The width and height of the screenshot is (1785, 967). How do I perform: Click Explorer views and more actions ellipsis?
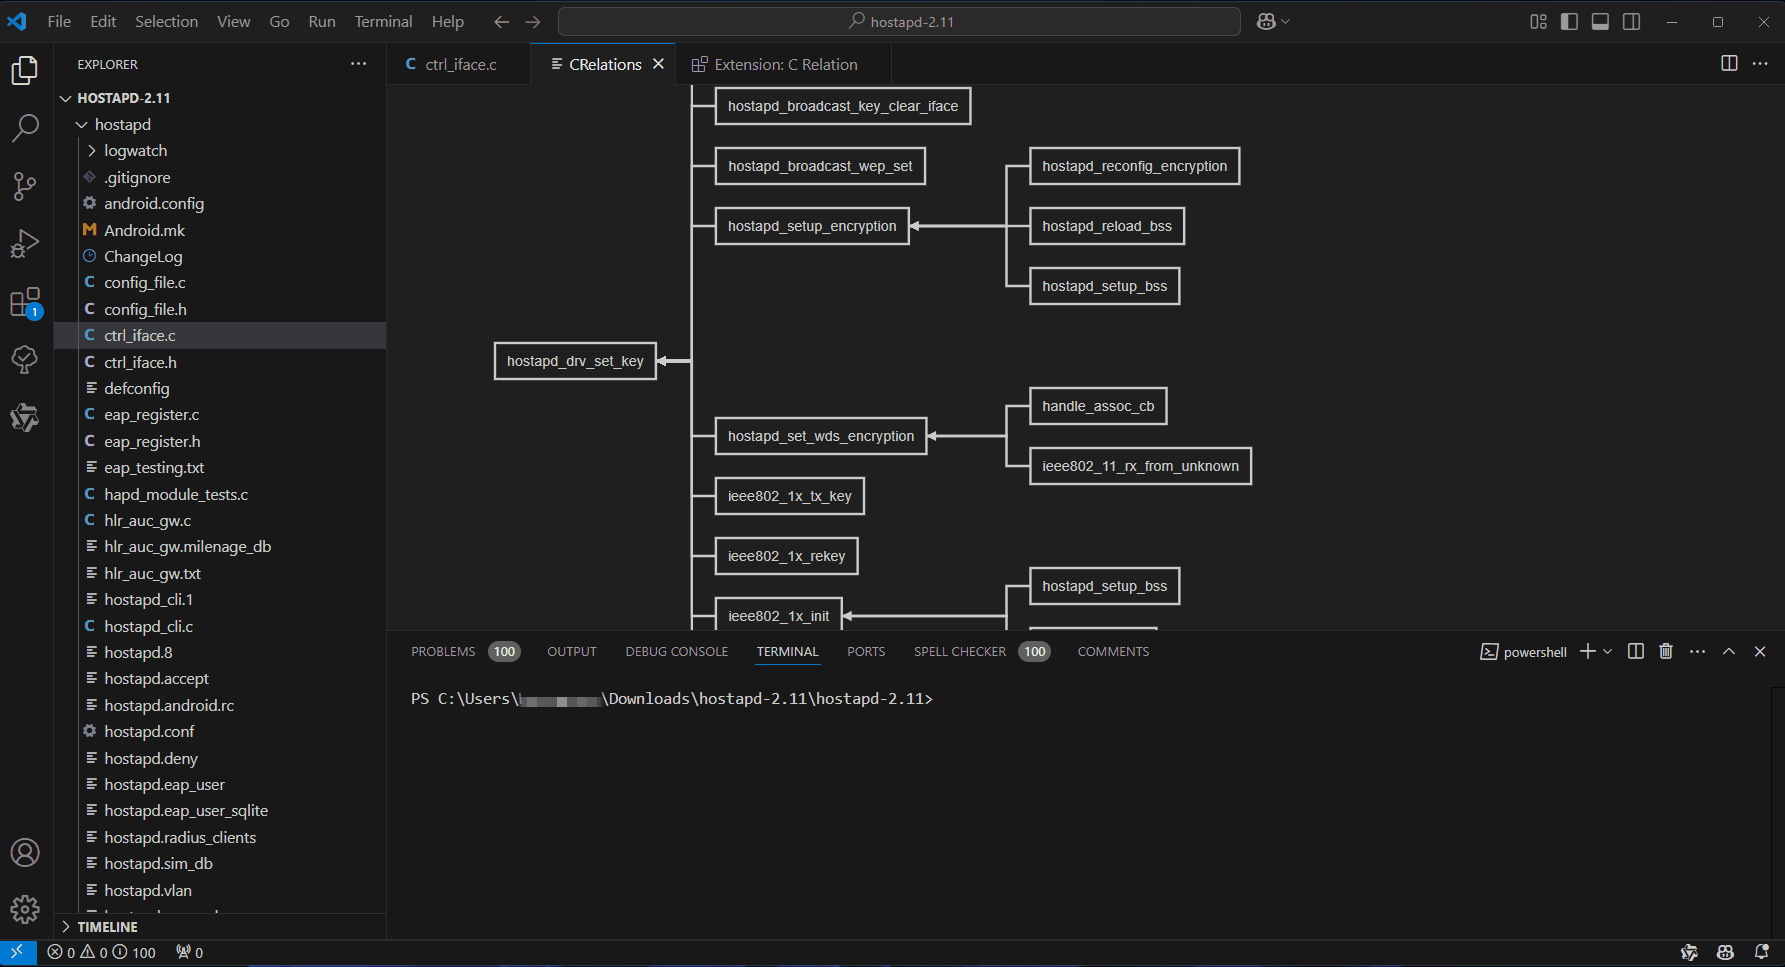[358, 64]
